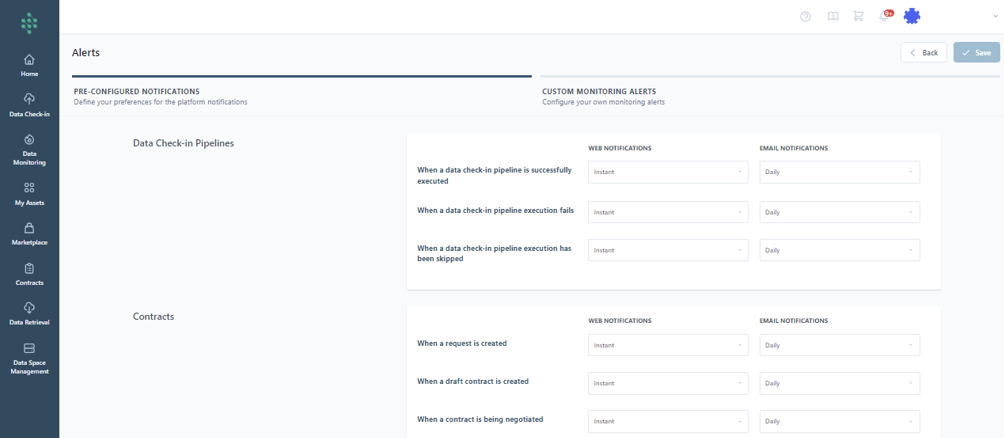Expand web notifications dropdown for pipeline success
Screen dimensions: 1004x438
(x=668, y=172)
